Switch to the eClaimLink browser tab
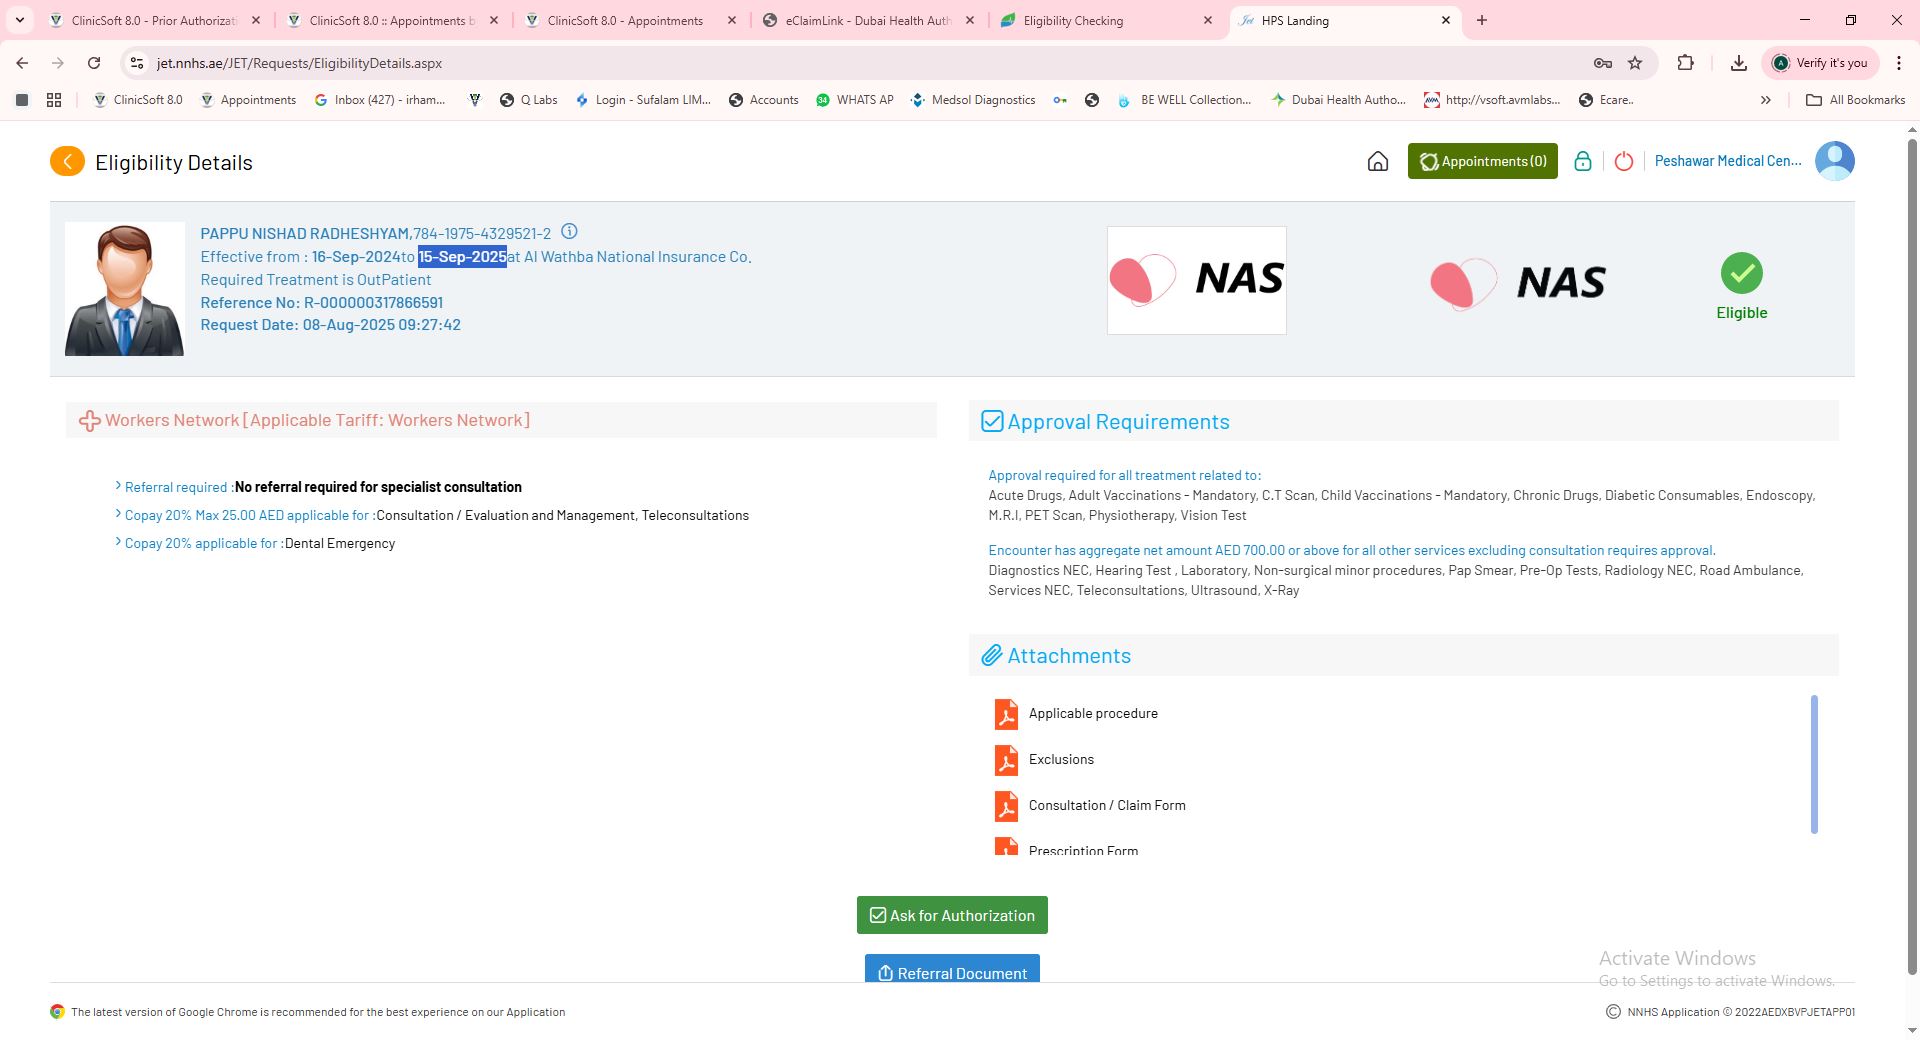This screenshot has height=1040, width=1920. [x=866, y=21]
